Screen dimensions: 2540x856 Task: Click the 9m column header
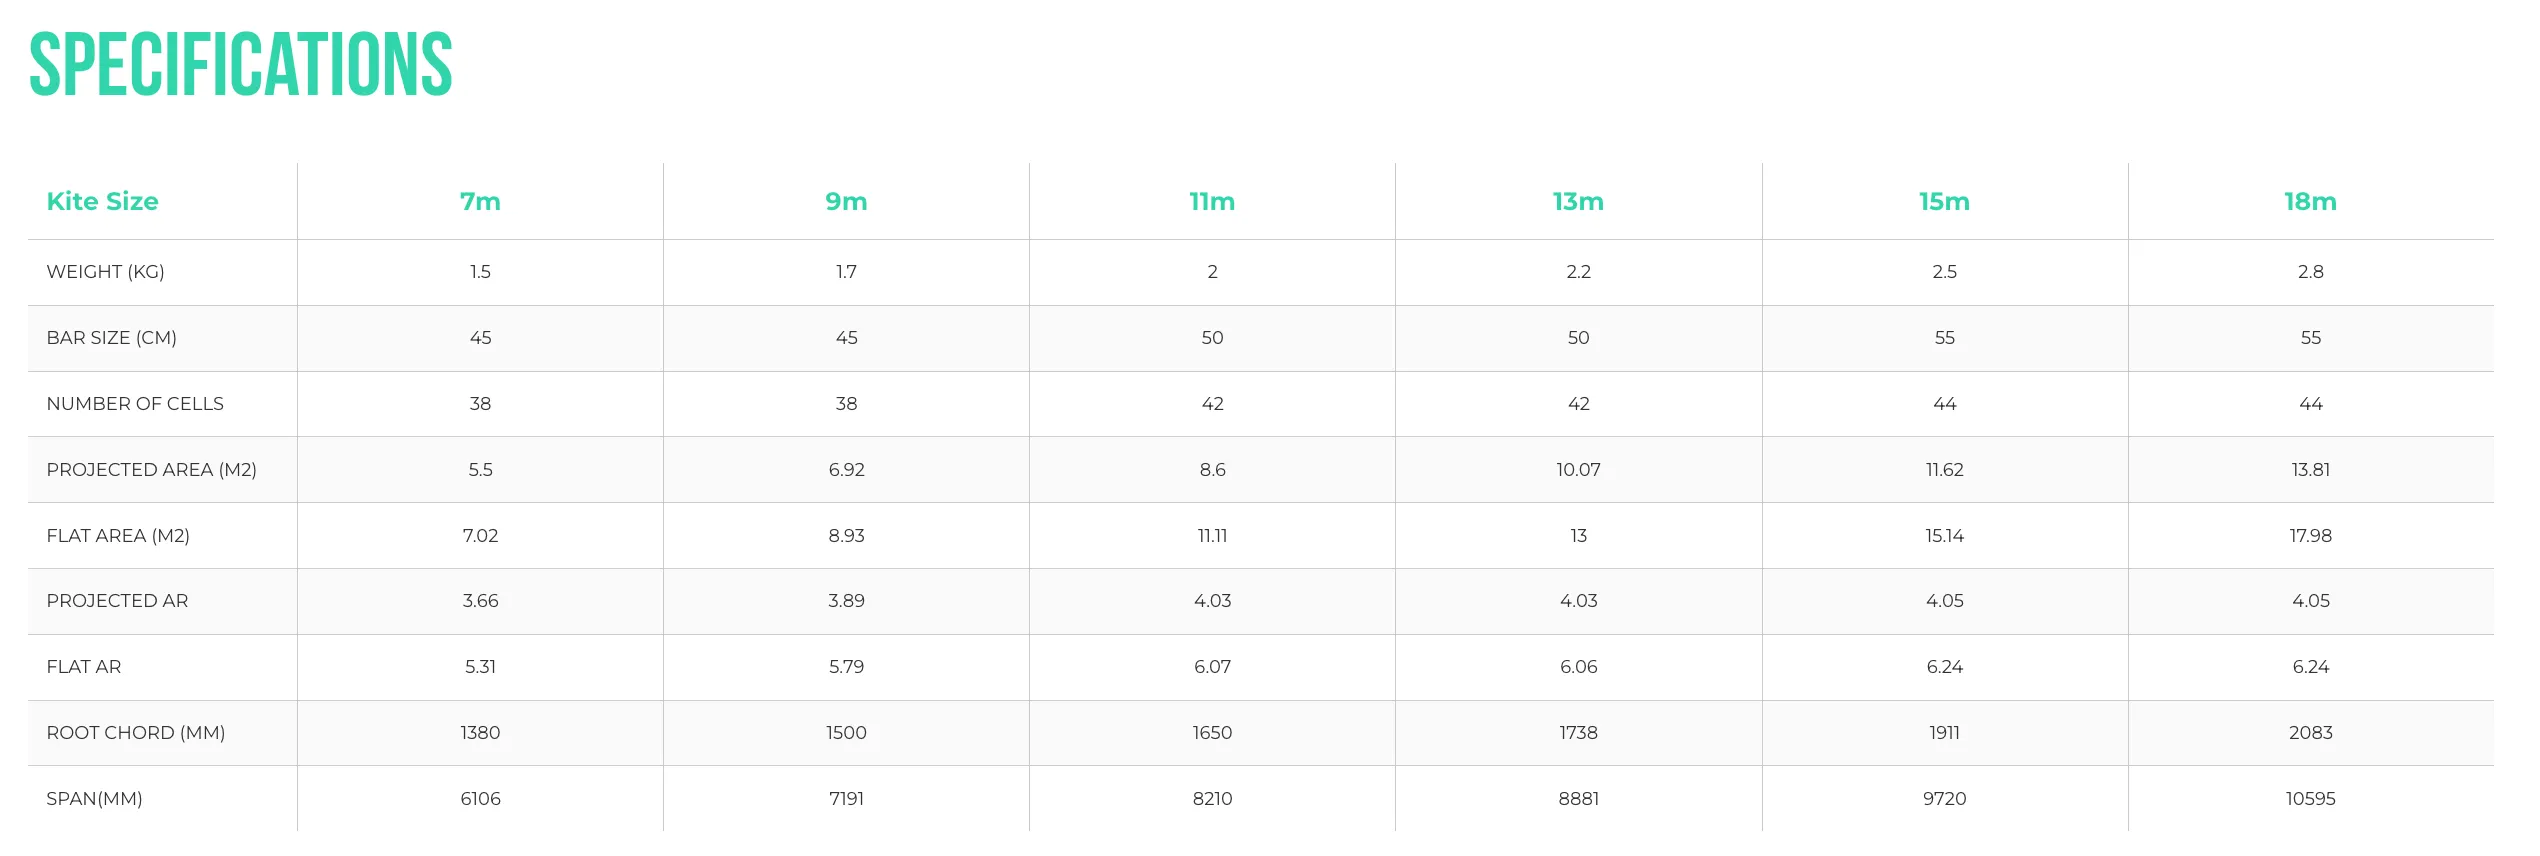coord(846,201)
